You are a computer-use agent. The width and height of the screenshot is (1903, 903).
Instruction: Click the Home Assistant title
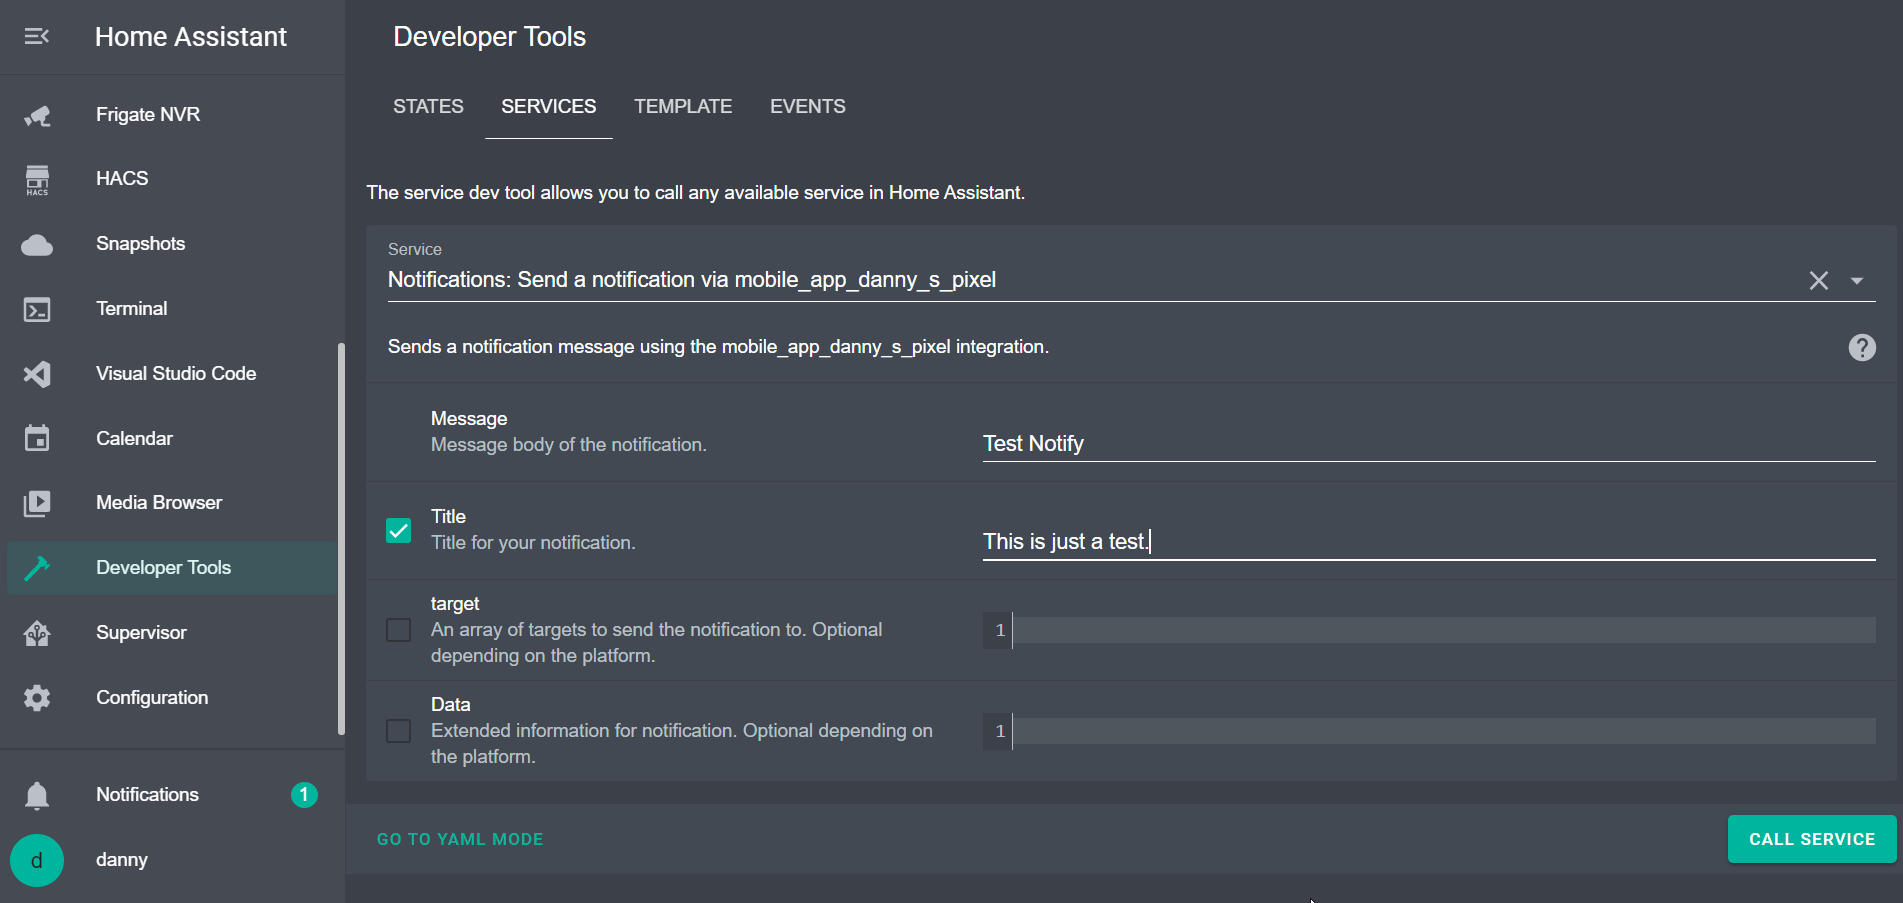pos(191,37)
